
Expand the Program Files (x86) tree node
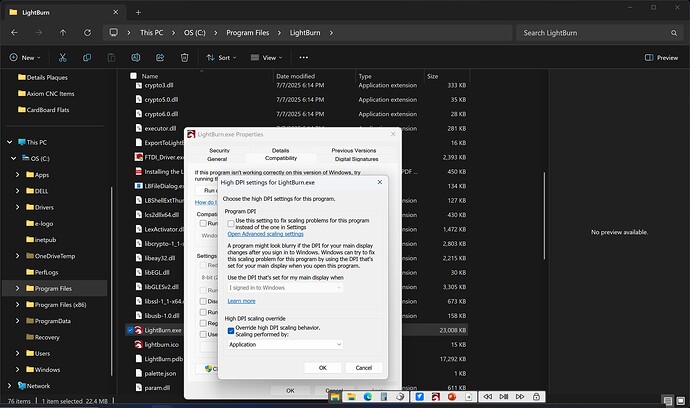pyautogui.click(x=18, y=305)
